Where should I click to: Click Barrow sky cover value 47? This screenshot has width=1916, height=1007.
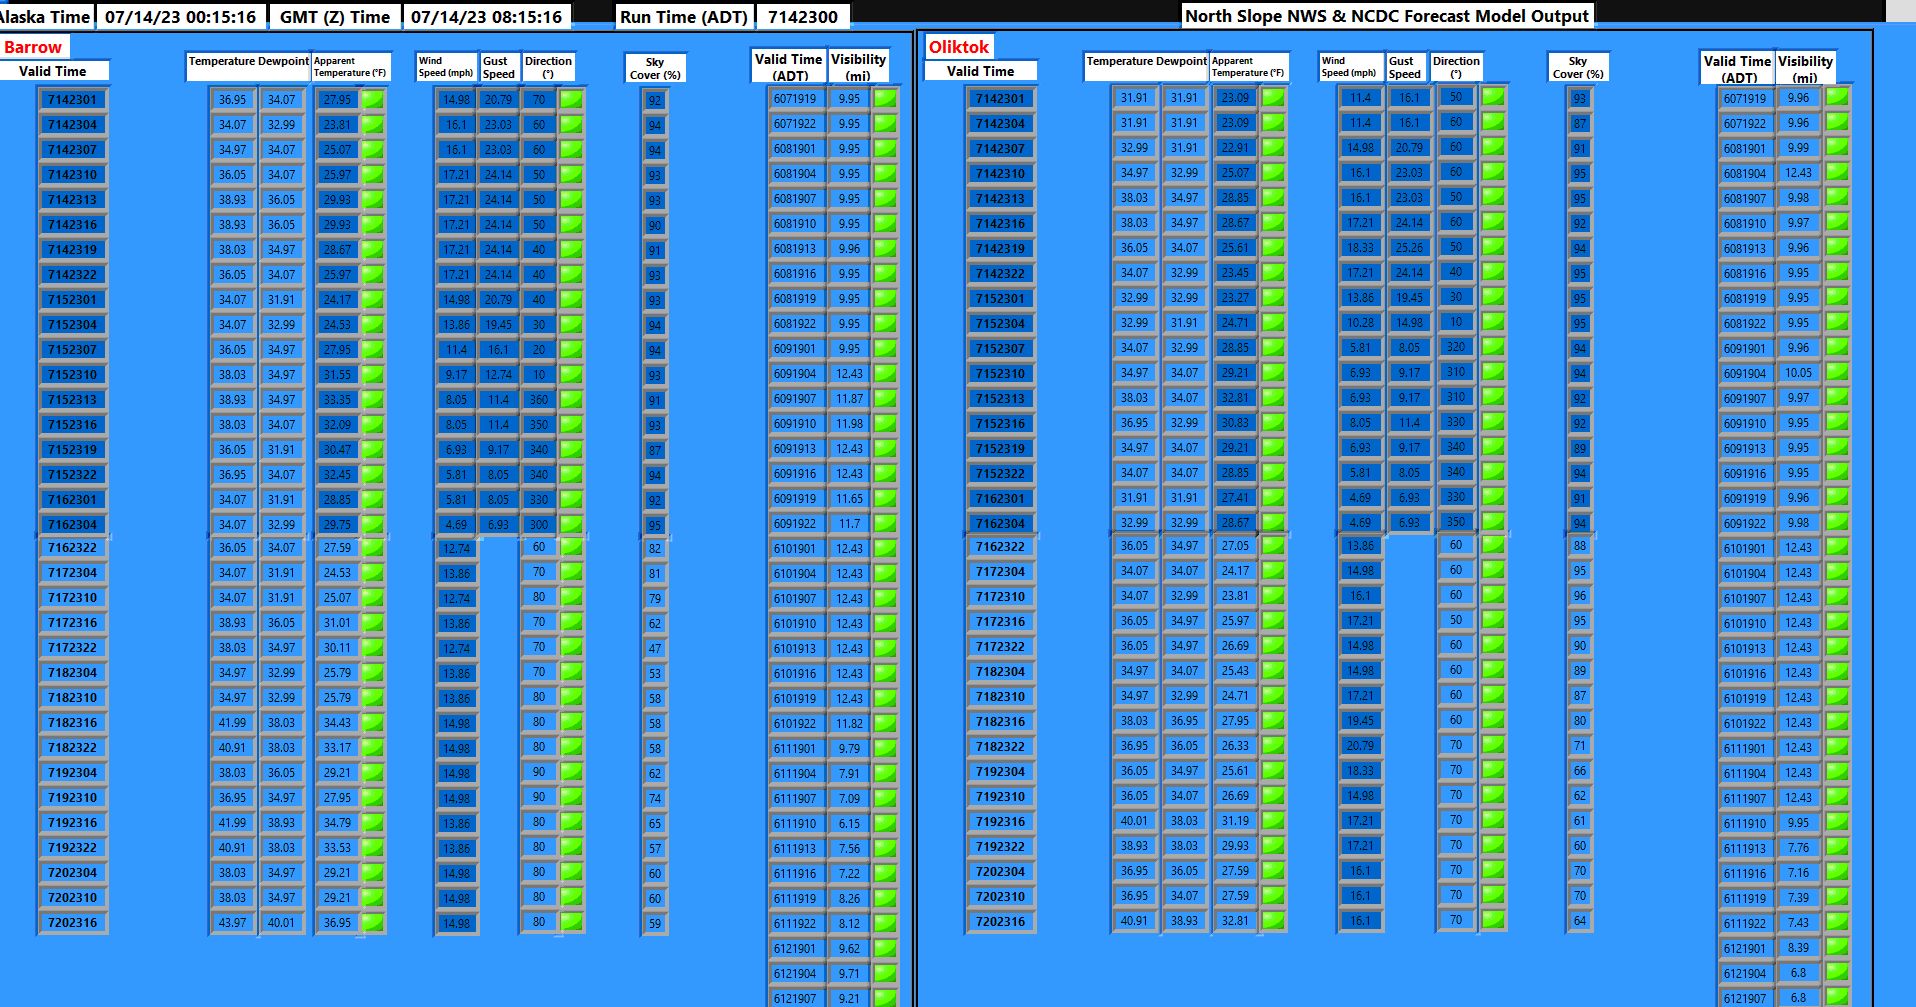655,648
